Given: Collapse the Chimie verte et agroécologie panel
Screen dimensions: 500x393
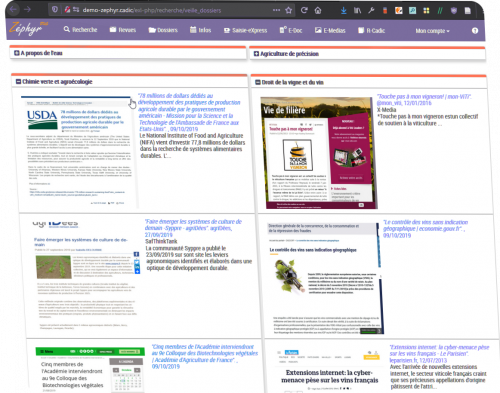Looking at the screenshot, I should (x=18, y=82).
